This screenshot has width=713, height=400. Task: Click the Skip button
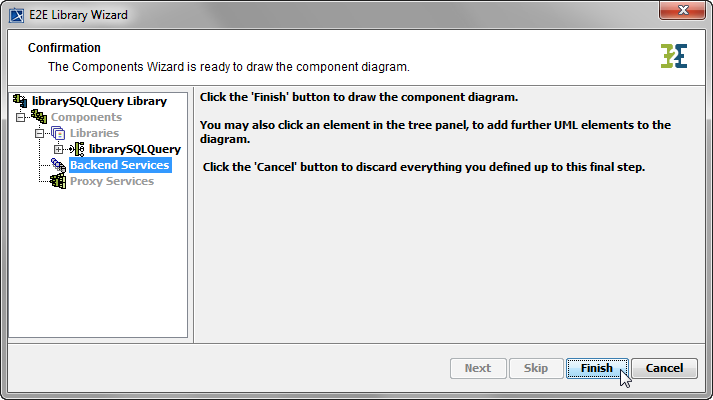point(536,368)
